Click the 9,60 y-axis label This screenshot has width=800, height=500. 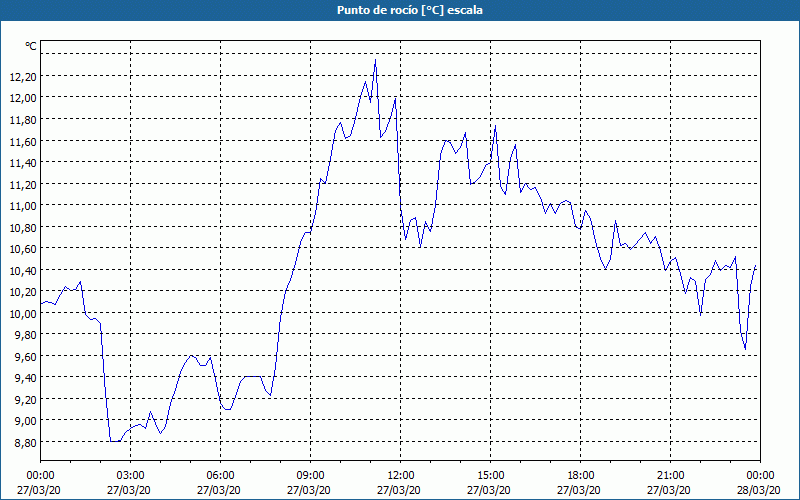[x=26, y=357]
